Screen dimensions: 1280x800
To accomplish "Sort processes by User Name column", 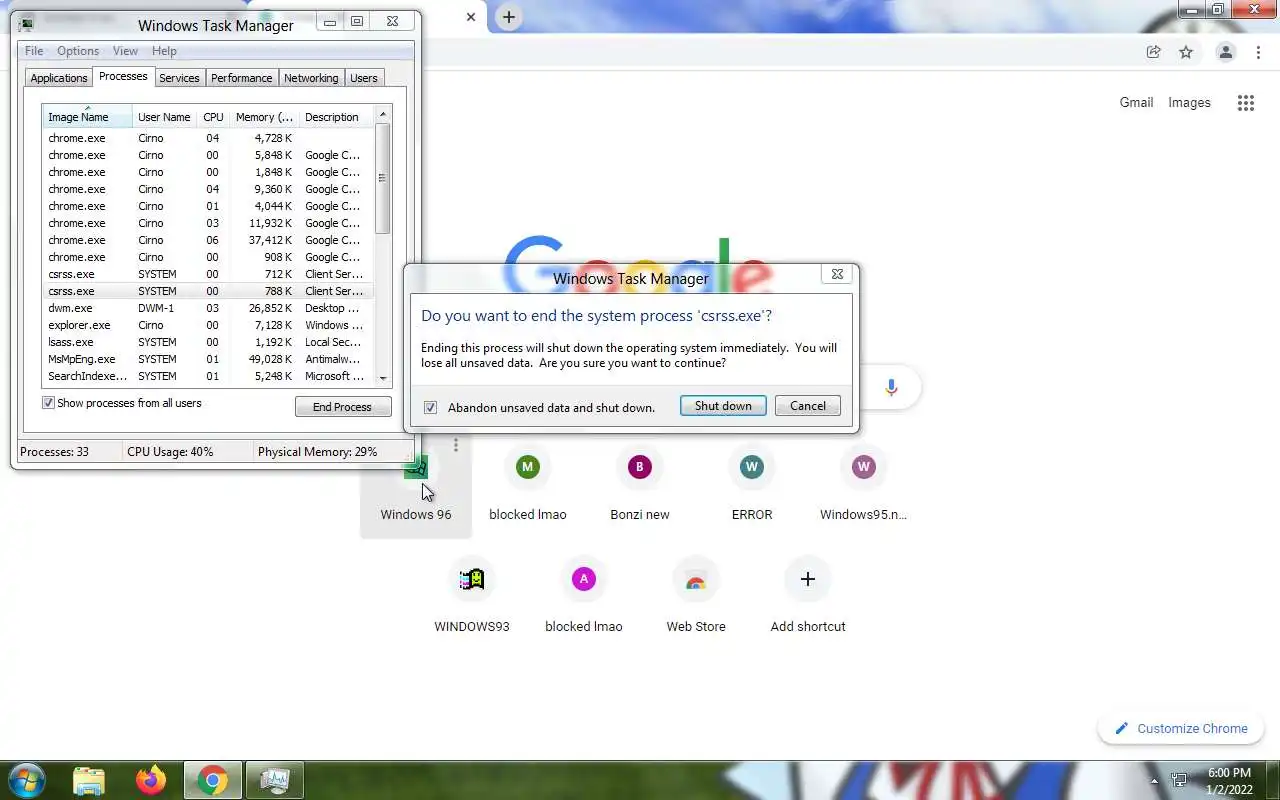I will 164,117.
